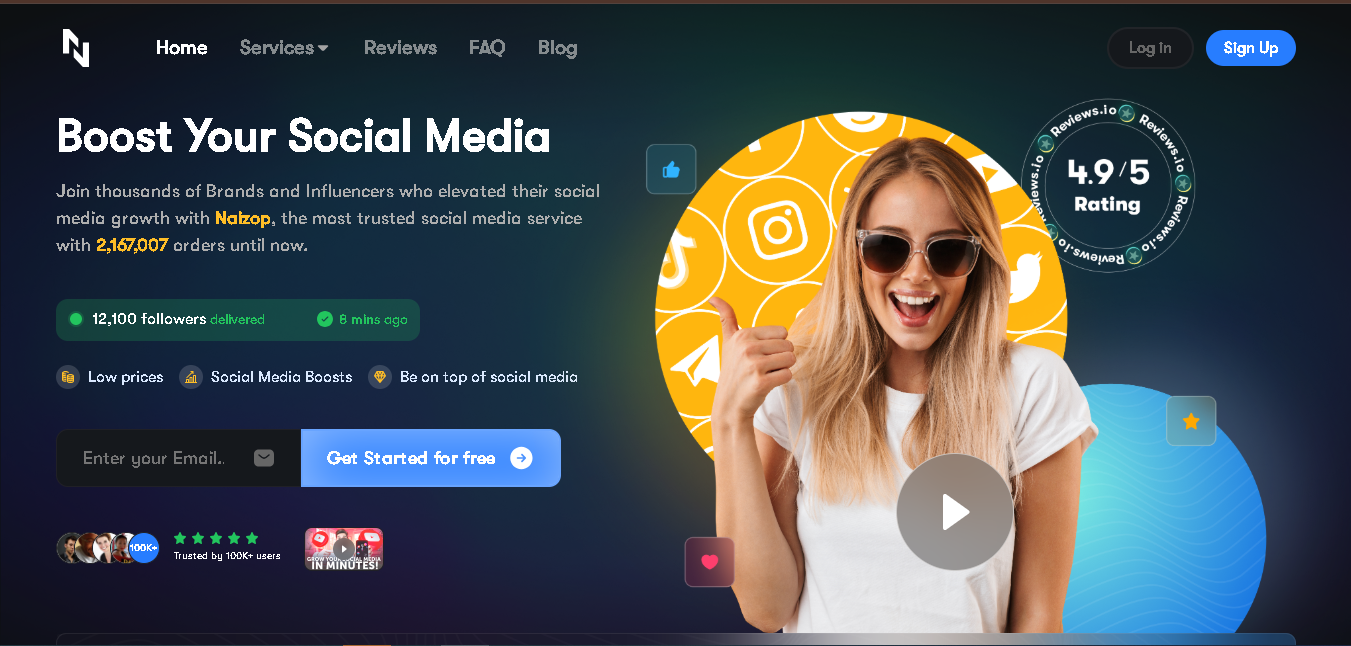Click the five green stars rating

(216, 538)
